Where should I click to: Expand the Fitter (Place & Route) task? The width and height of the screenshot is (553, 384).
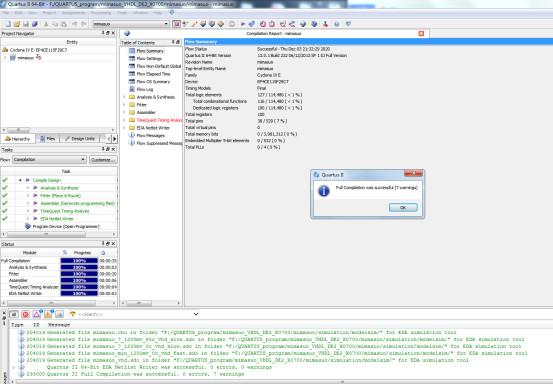pyautogui.click(x=28, y=196)
